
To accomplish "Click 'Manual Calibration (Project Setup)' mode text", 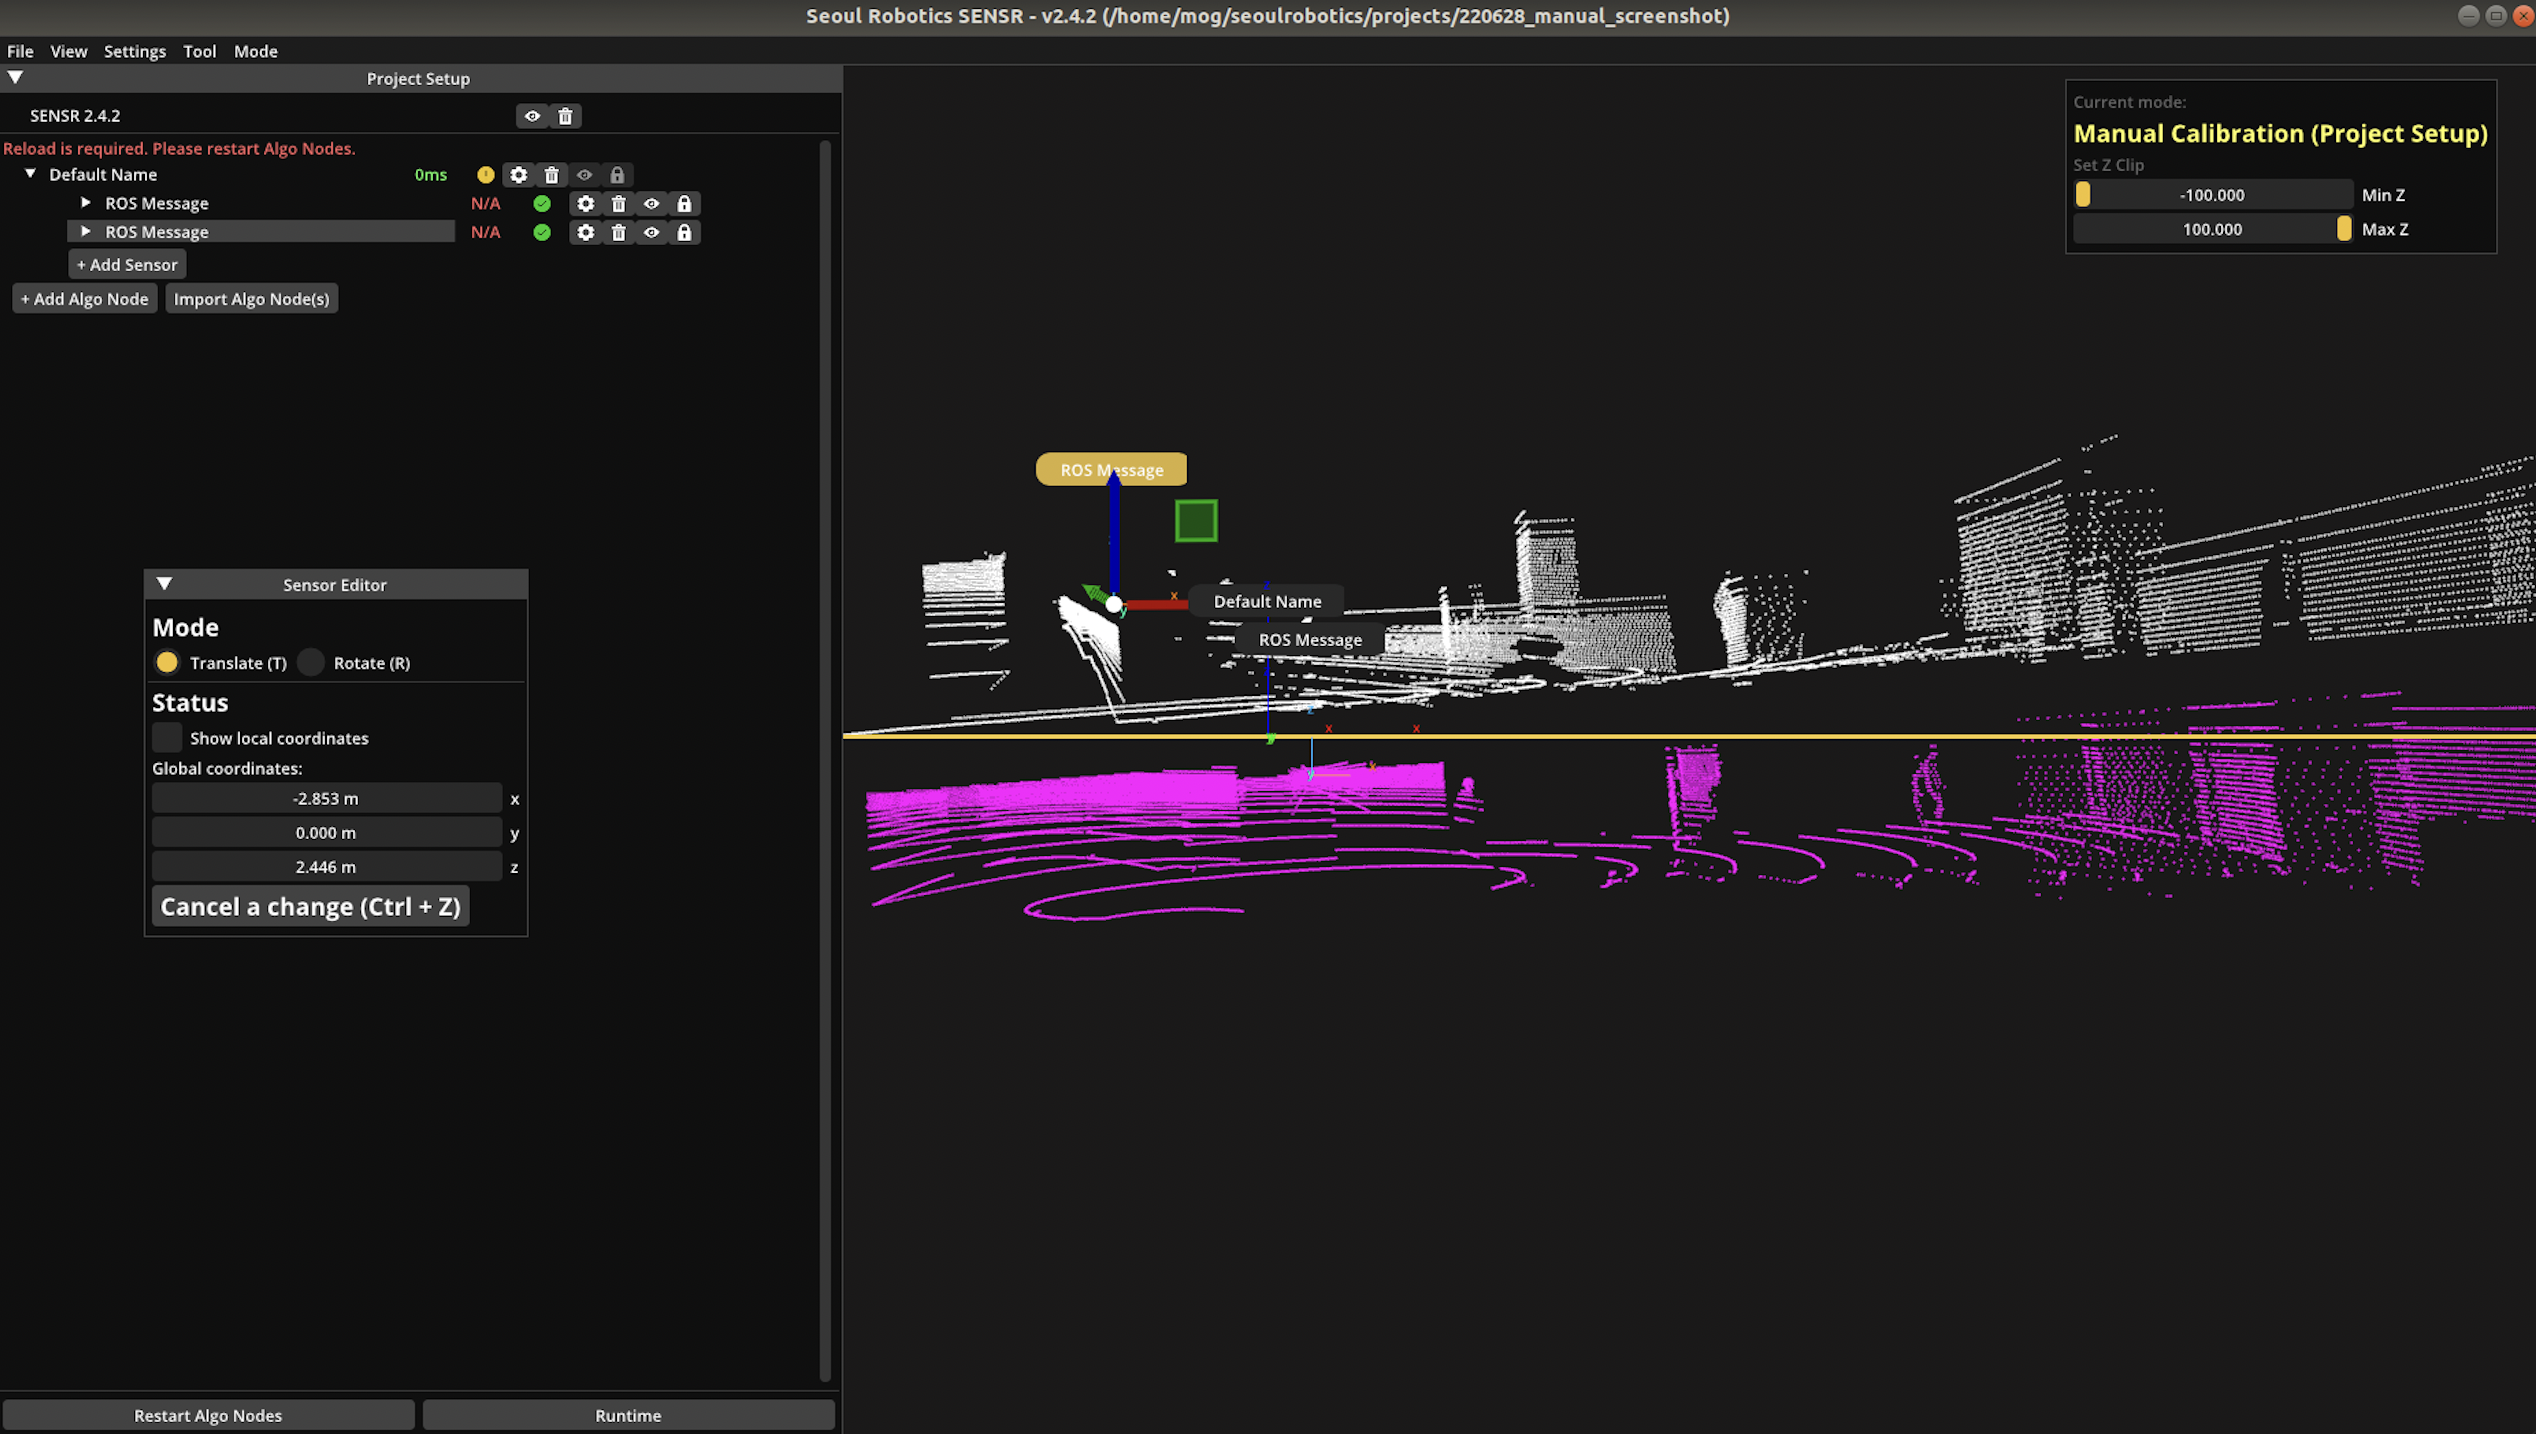I will coord(2280,133).
